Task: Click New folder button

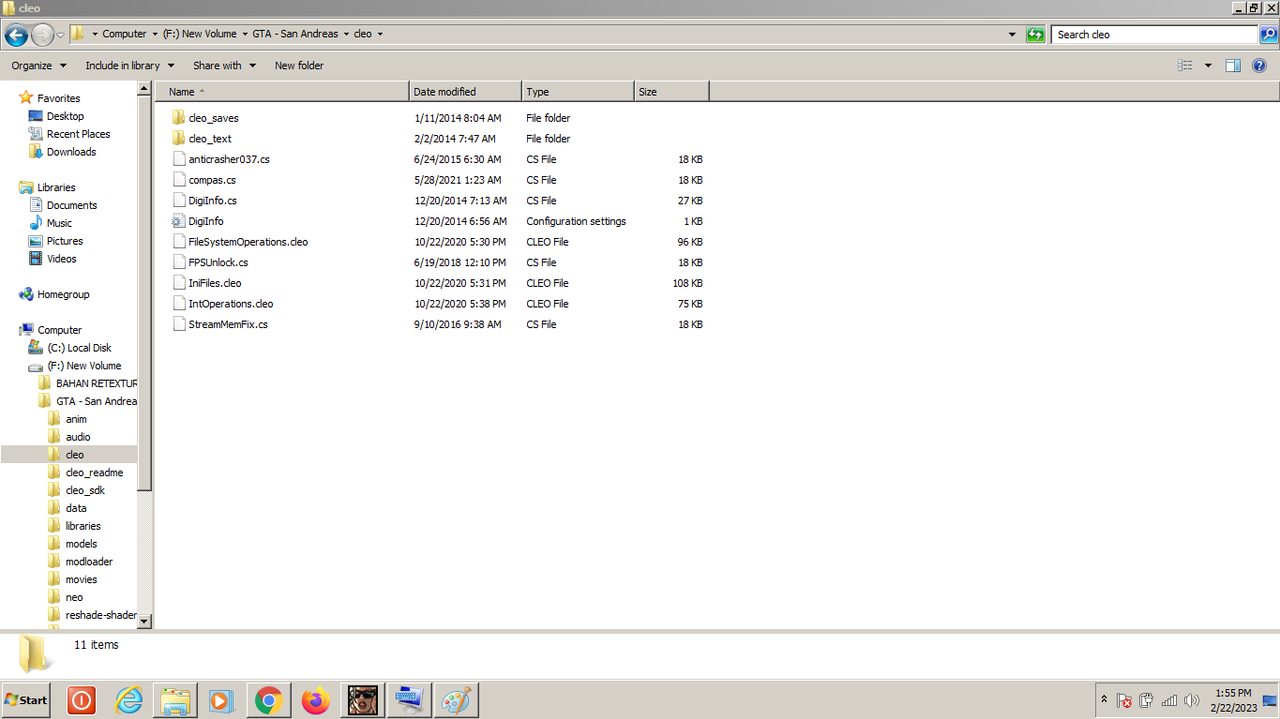Action: pos(299,65)
